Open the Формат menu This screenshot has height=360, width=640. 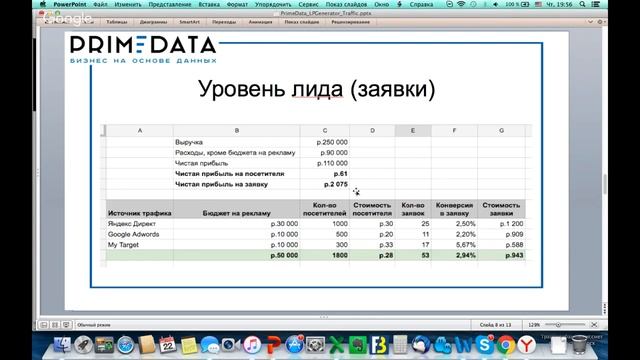[x=237, y=4]
